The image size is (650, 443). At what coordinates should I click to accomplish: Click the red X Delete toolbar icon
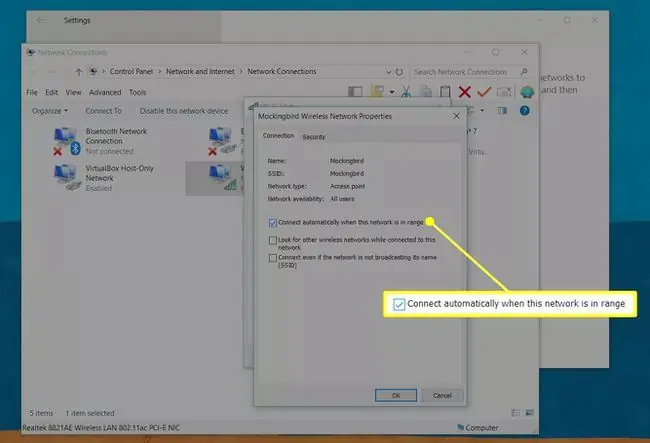(x=465, y=92)
